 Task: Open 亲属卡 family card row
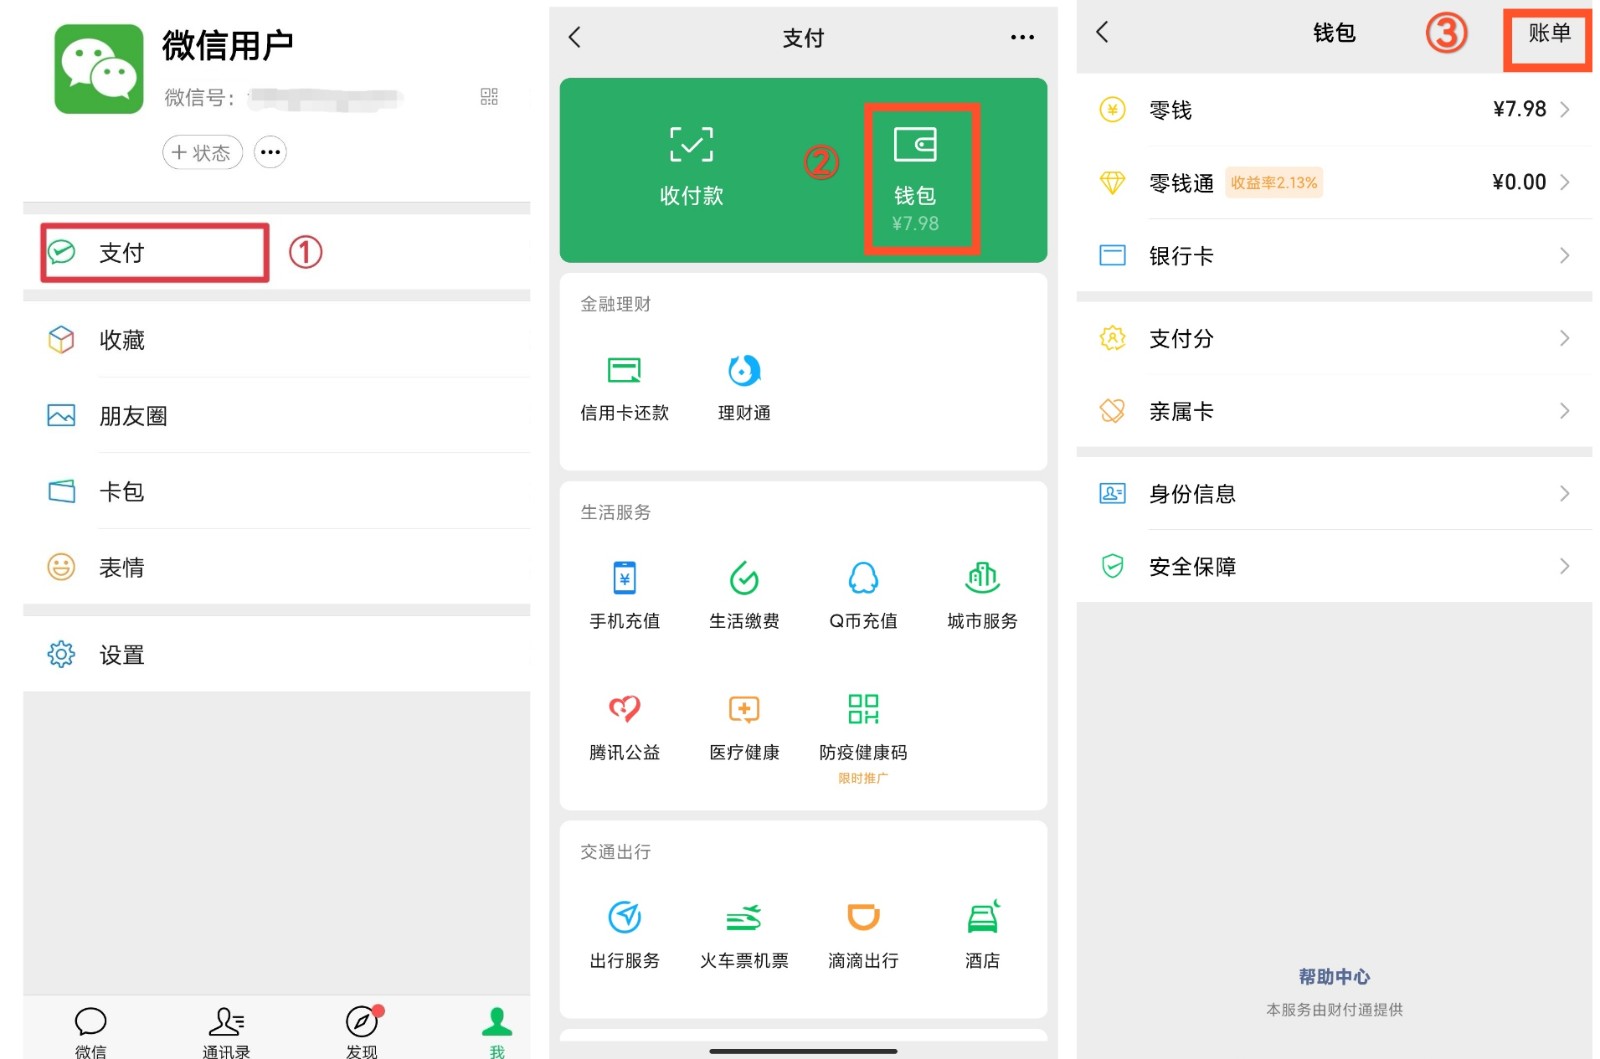click(1334, 411)
